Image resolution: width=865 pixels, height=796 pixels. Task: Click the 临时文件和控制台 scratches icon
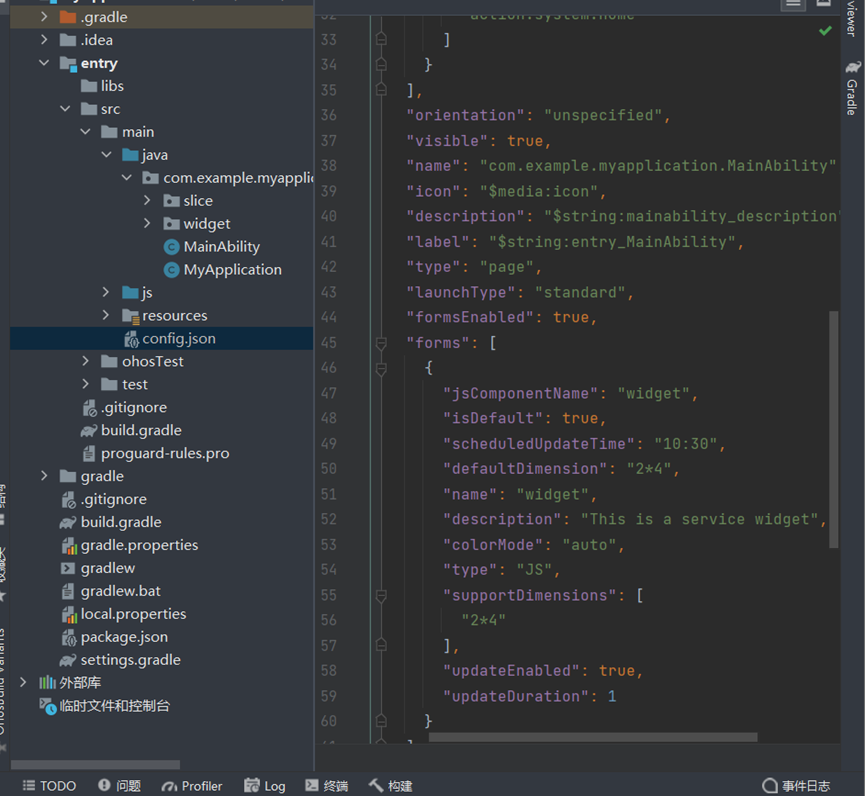click(47, 706)
